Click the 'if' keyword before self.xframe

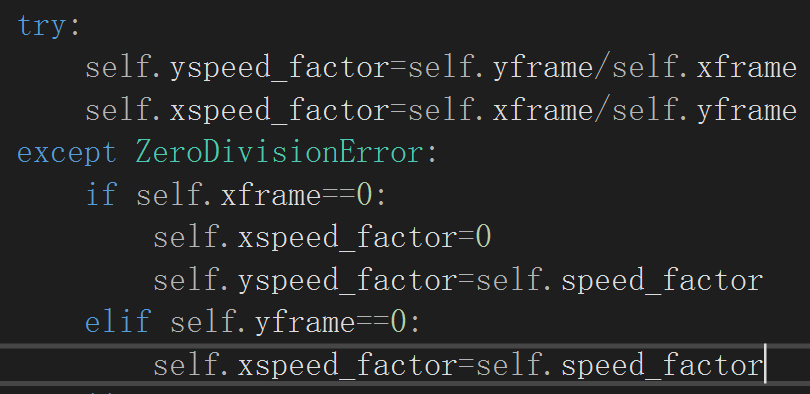(101, 195)
